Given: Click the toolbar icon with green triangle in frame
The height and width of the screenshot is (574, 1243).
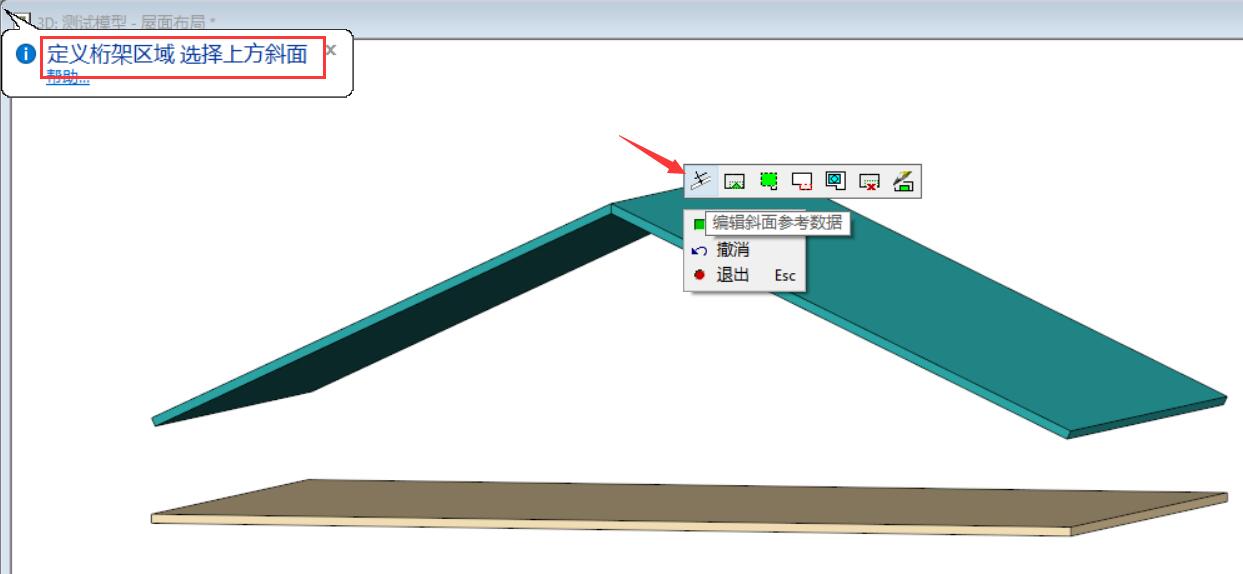Looking at the screenshot, I should 735,181.
